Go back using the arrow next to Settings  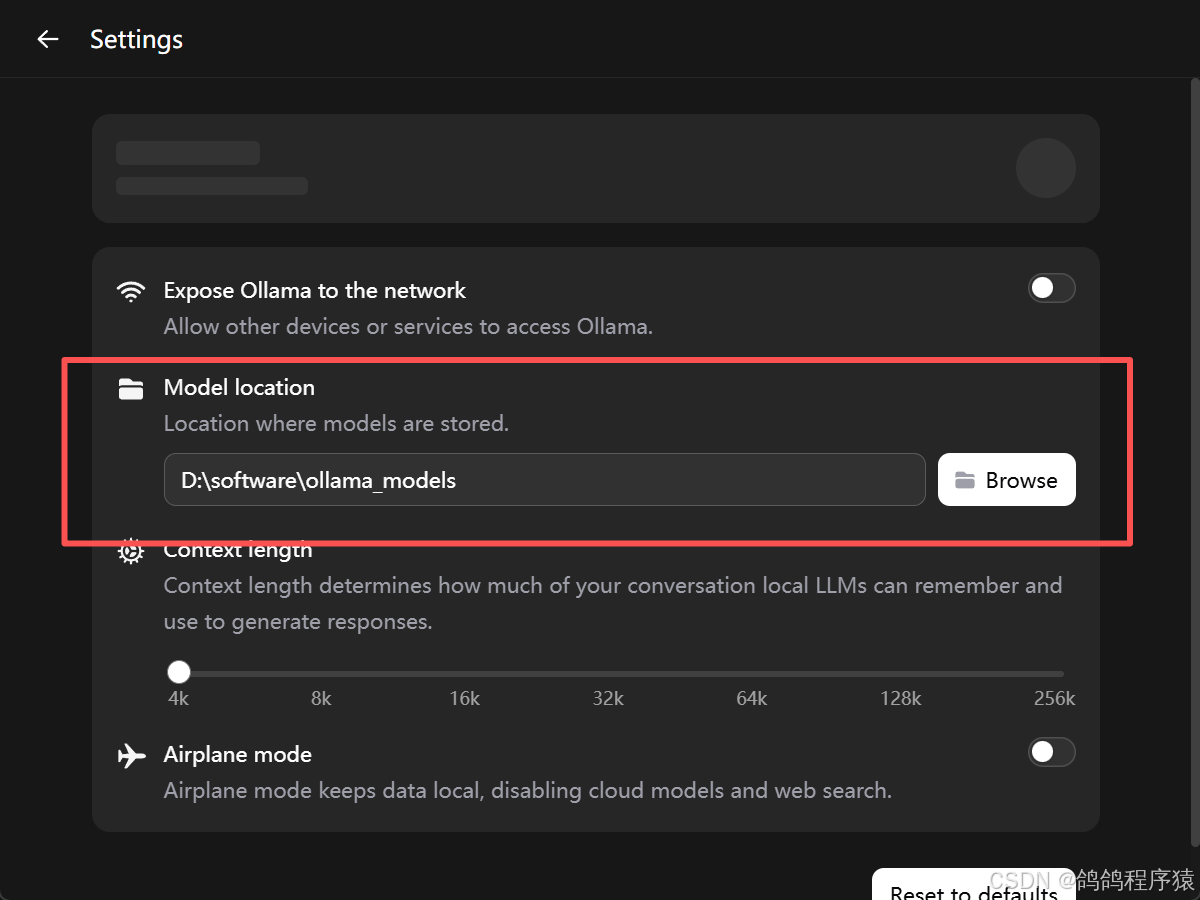tap(47, 39)
